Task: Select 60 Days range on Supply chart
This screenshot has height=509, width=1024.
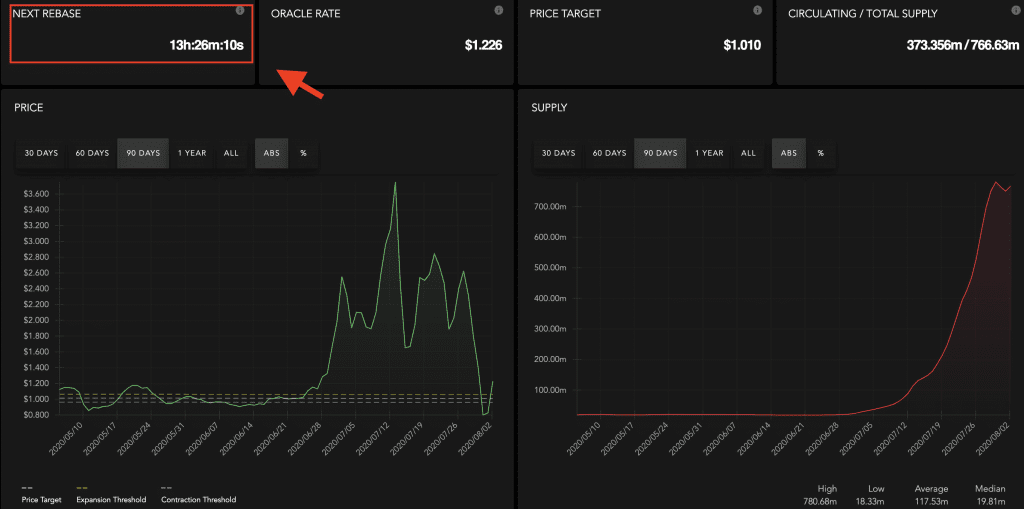Action: (x=609, y=153)
